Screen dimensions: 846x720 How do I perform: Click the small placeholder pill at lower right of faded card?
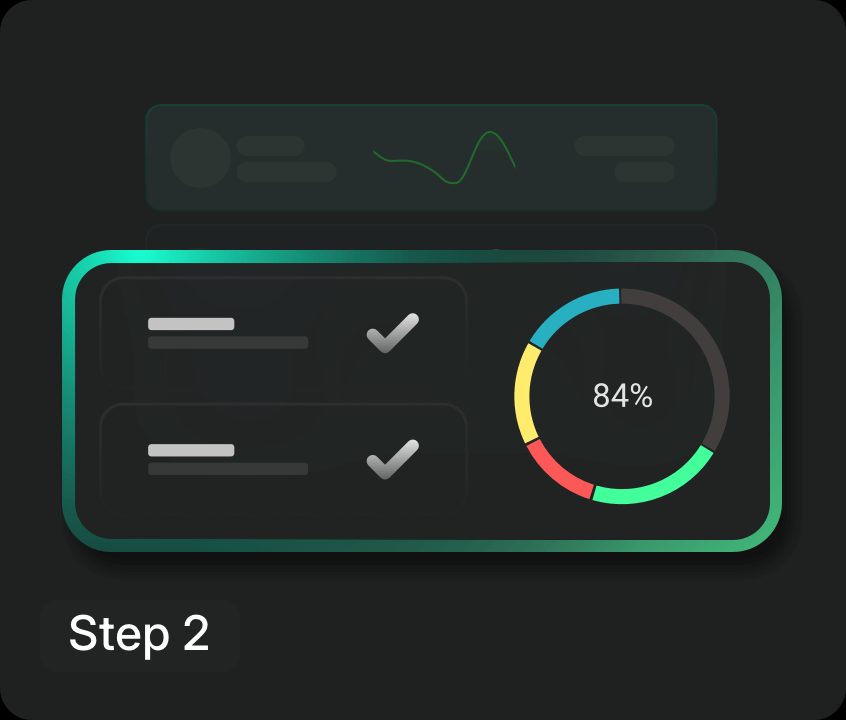[645, 172]
